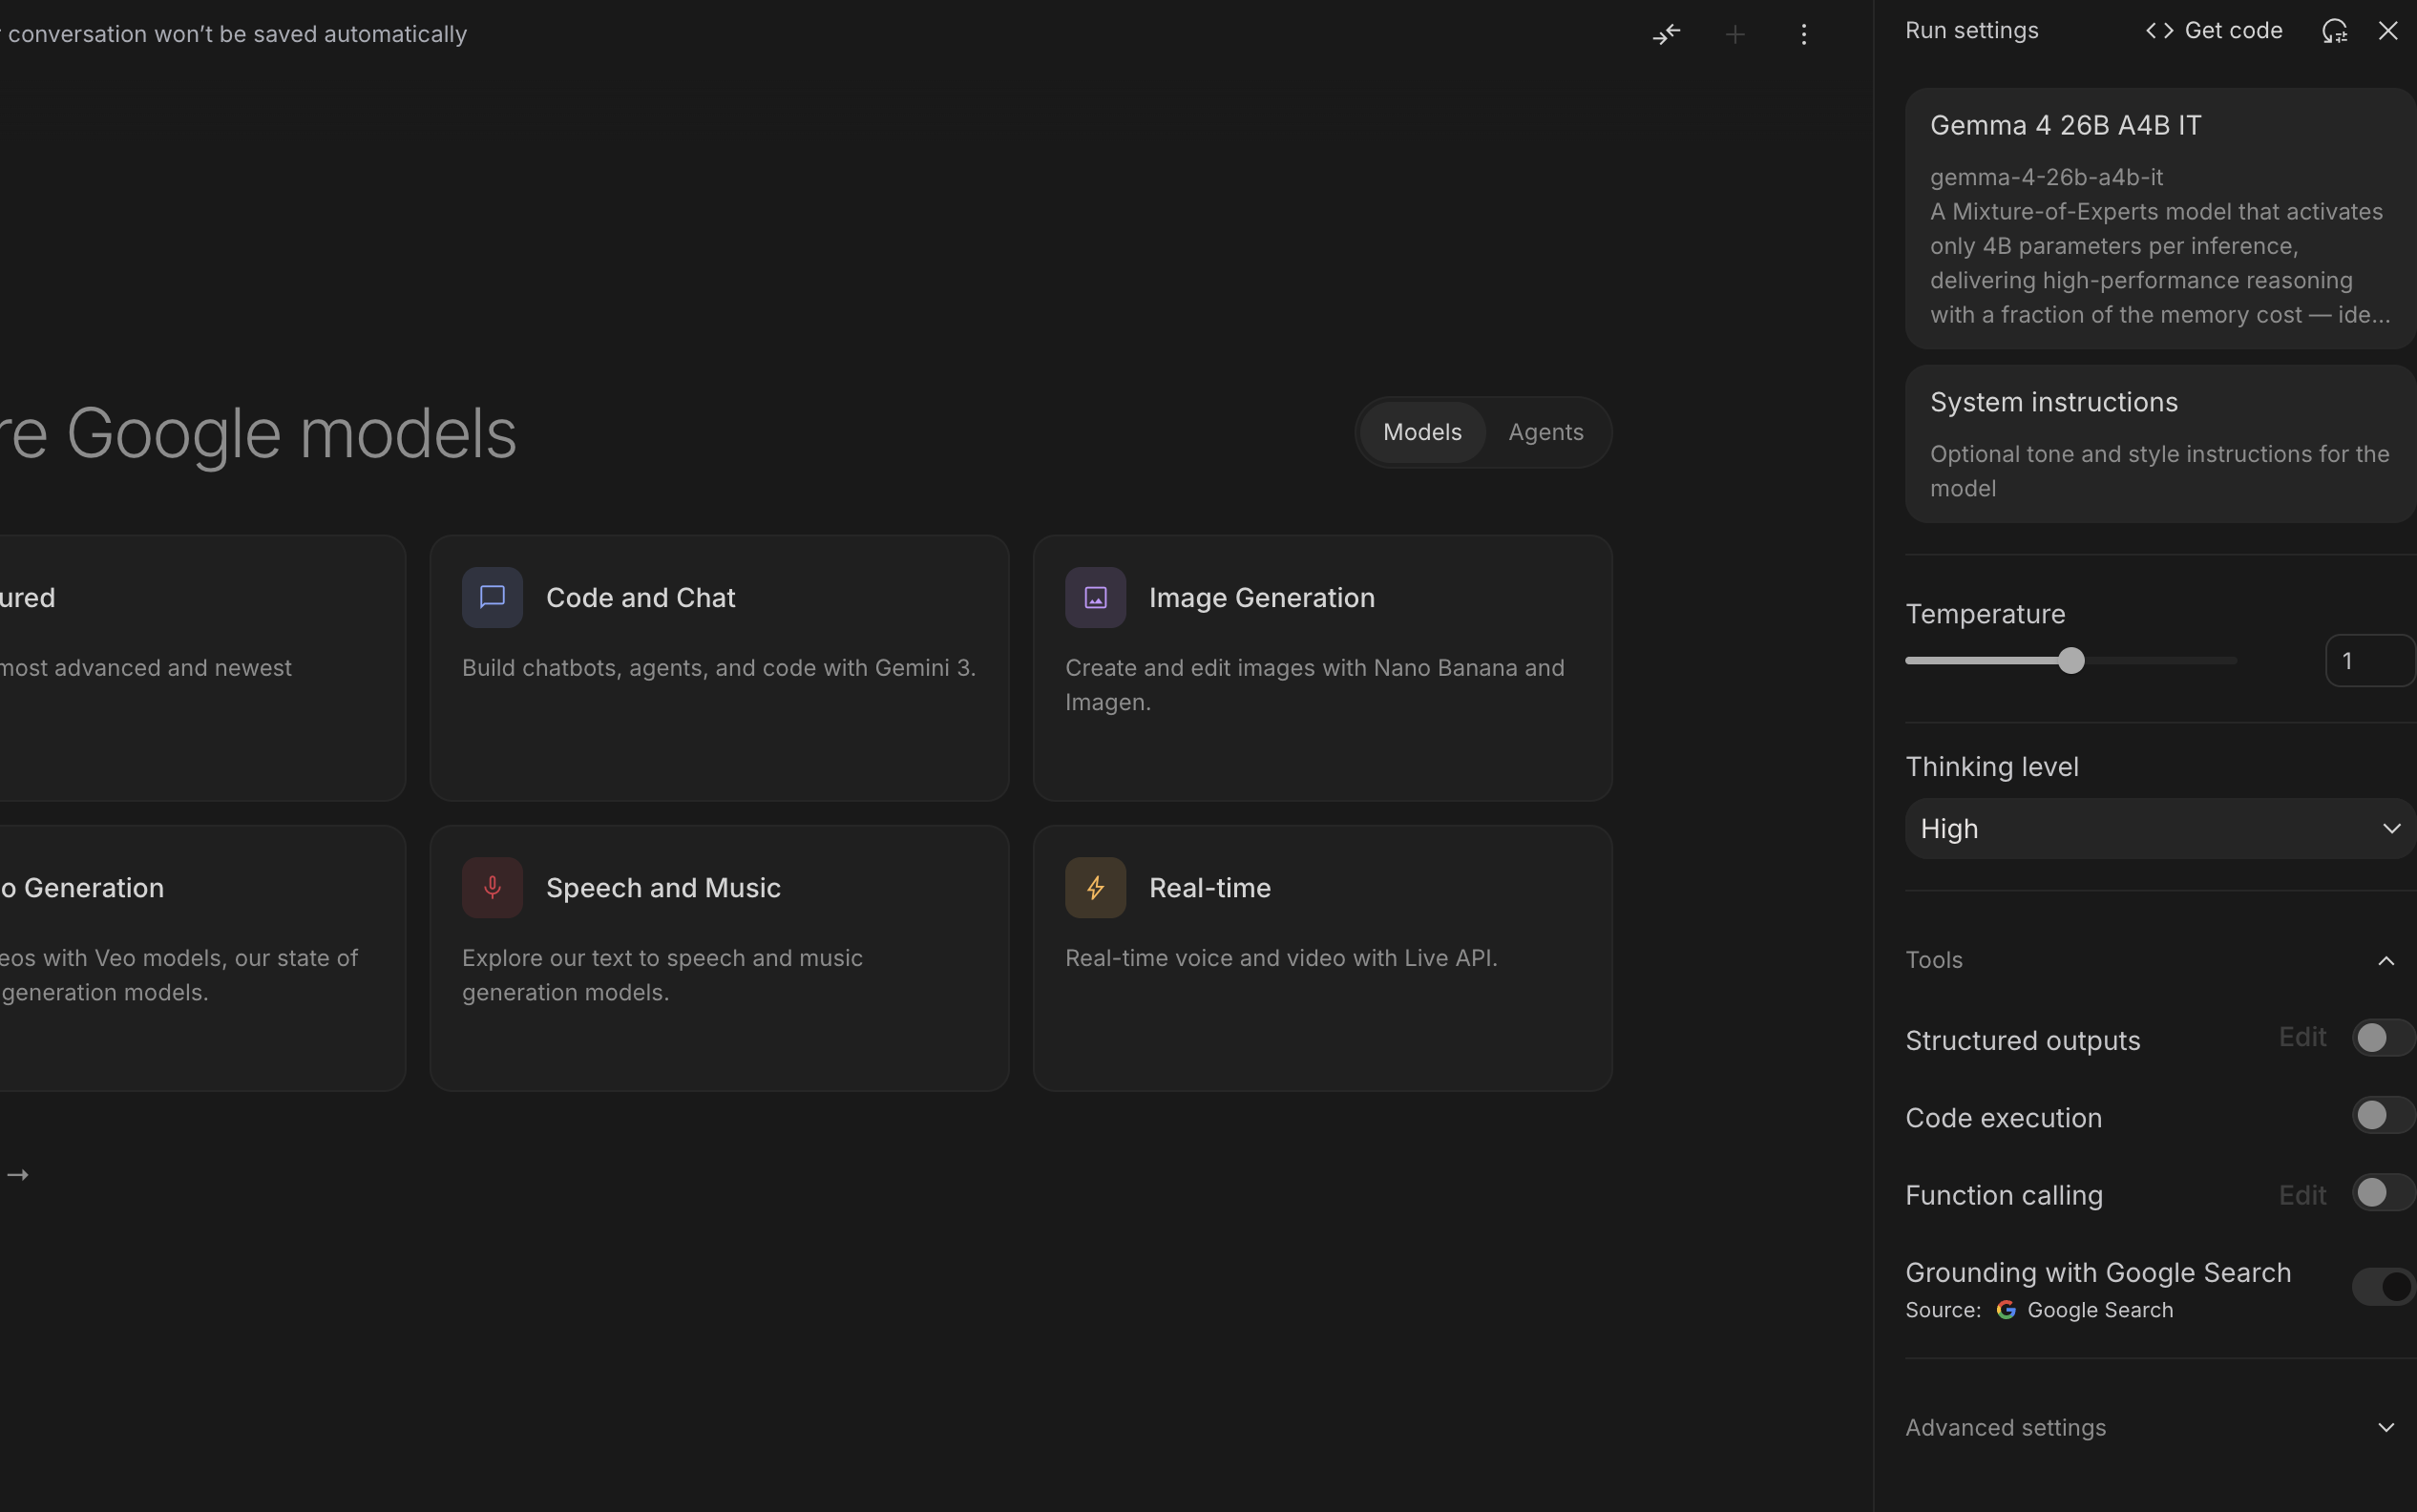Click the 'gemma-4-26b-a4b-it' model ID text

(x=2046, y=177)
